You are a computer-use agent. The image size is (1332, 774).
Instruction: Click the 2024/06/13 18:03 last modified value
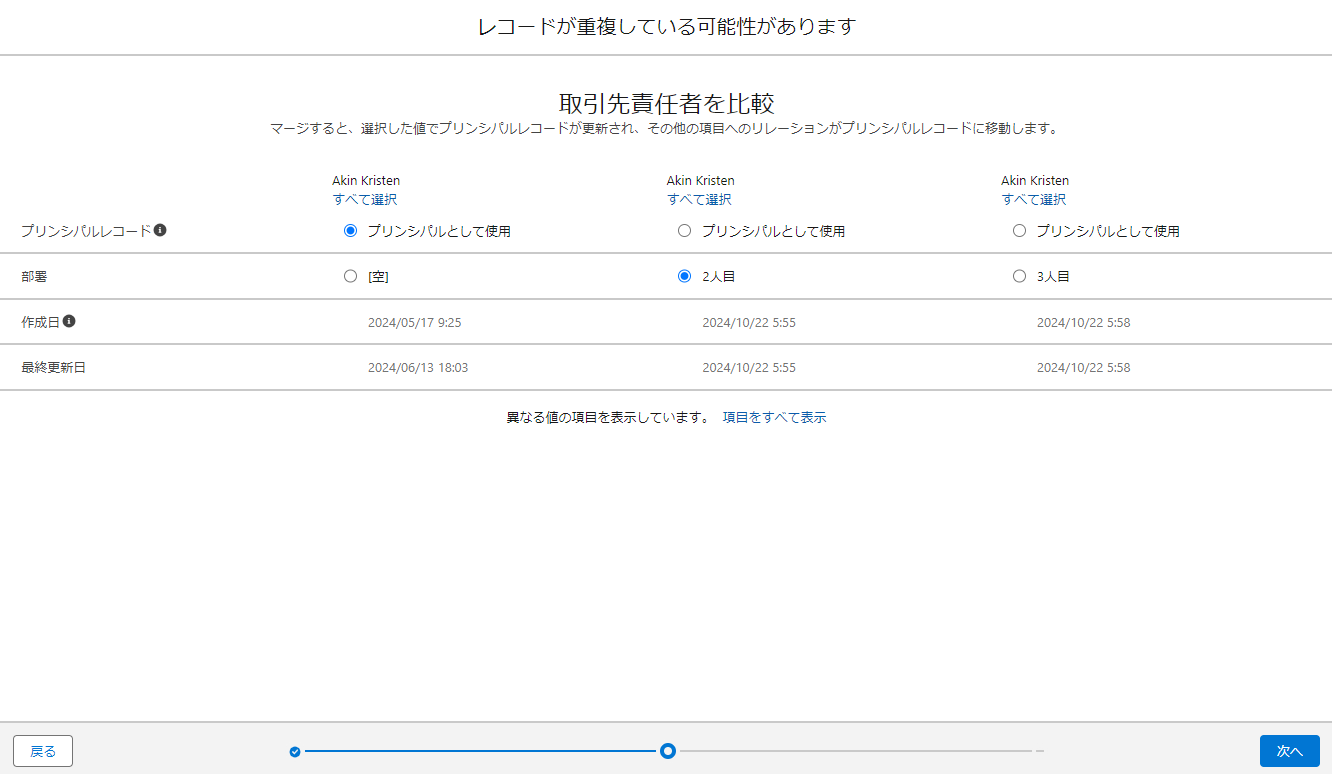coord(418,368)
